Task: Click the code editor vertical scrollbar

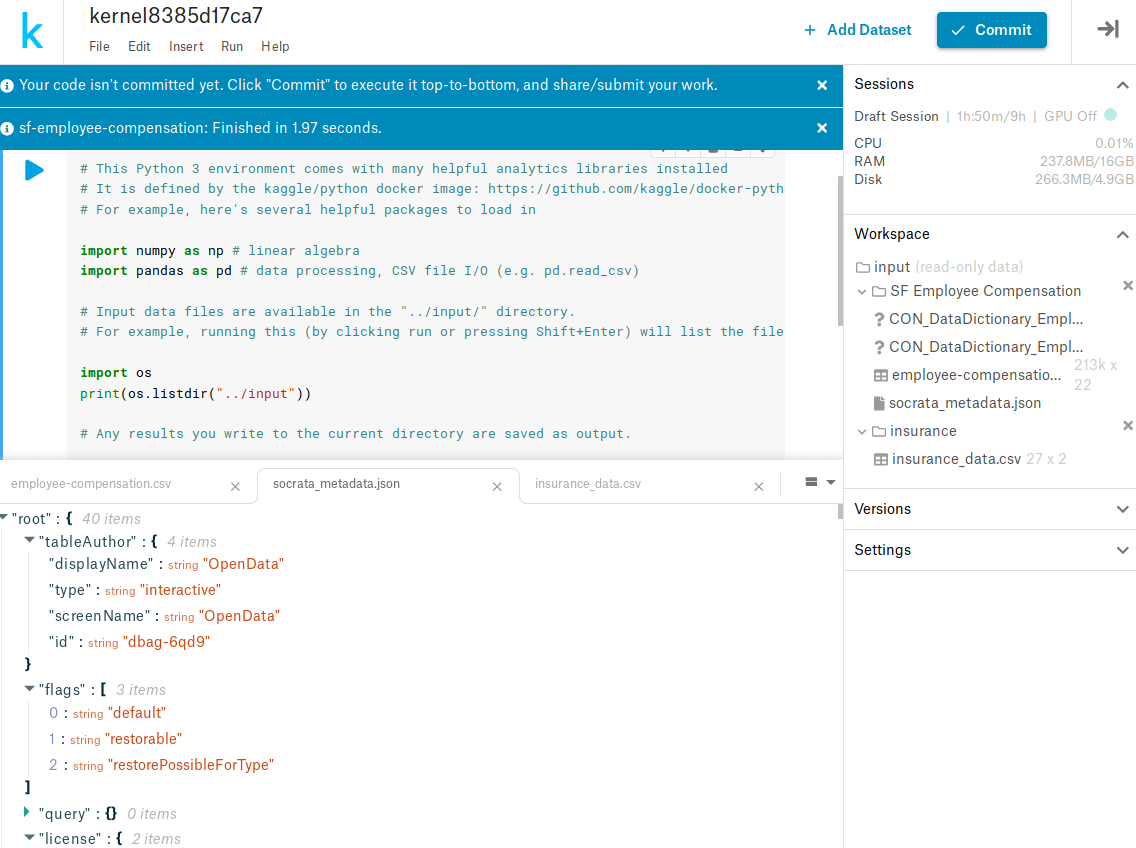Action: (x=840, y=250)
